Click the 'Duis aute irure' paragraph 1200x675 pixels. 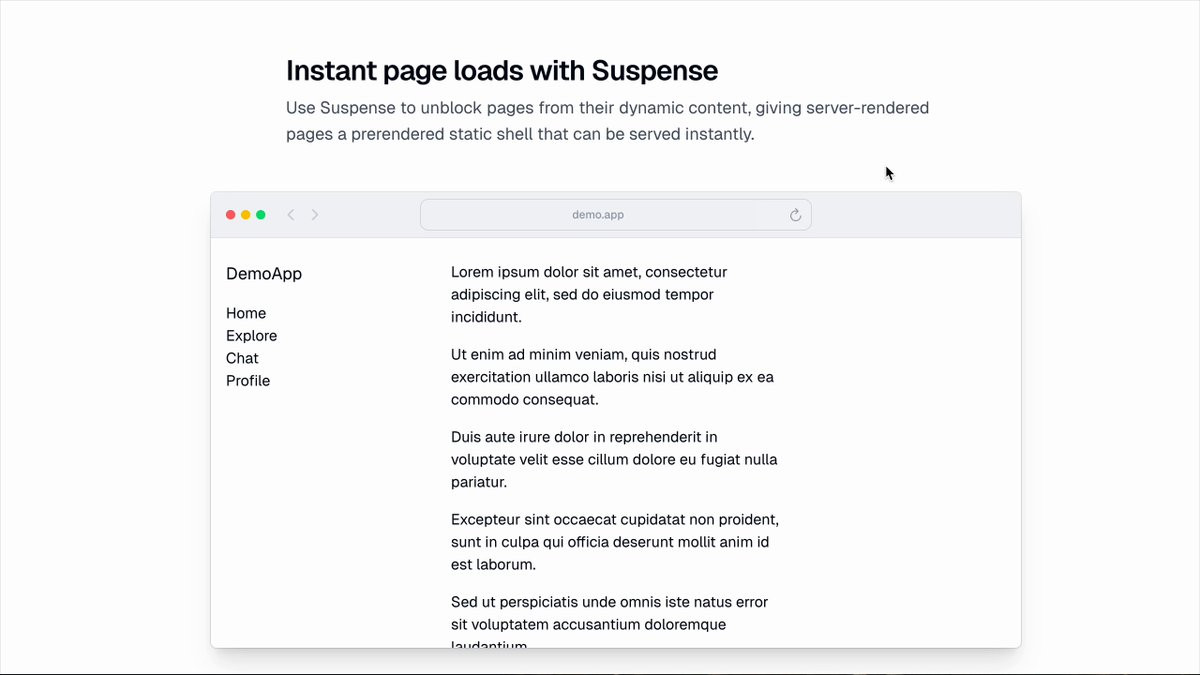click(613, 459)
